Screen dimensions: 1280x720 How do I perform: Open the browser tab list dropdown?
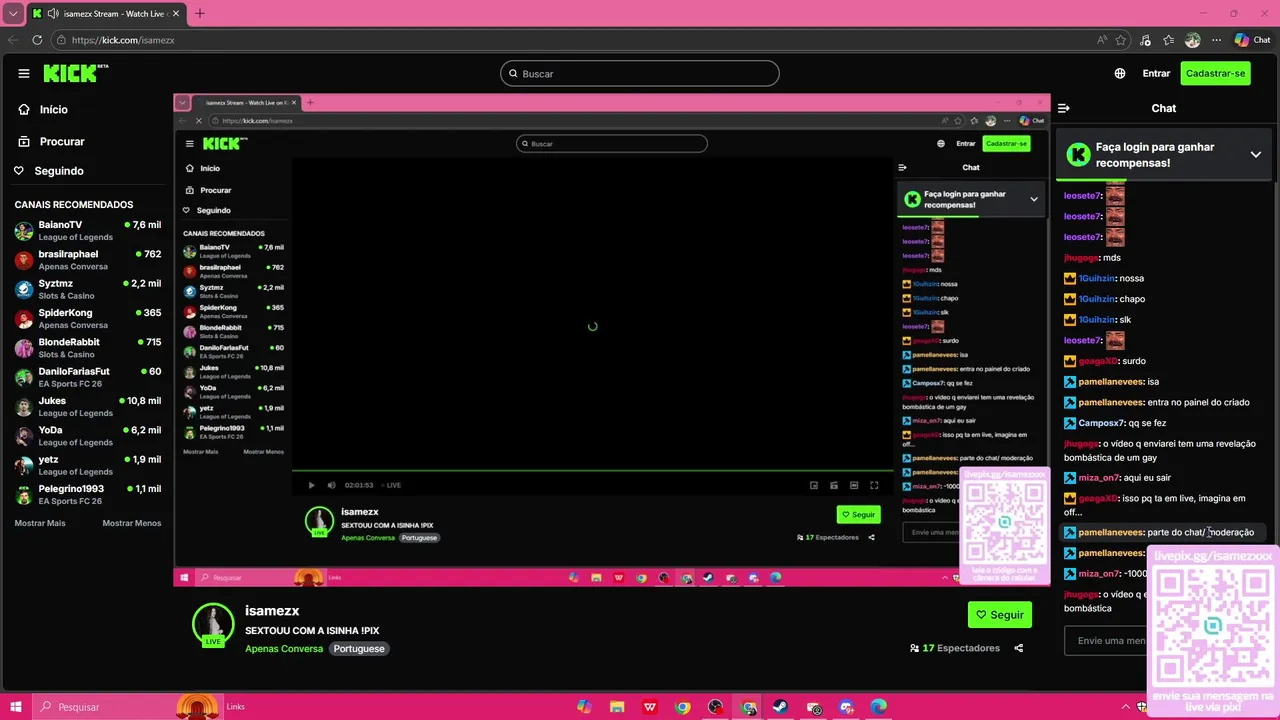[x=13, y=14]
